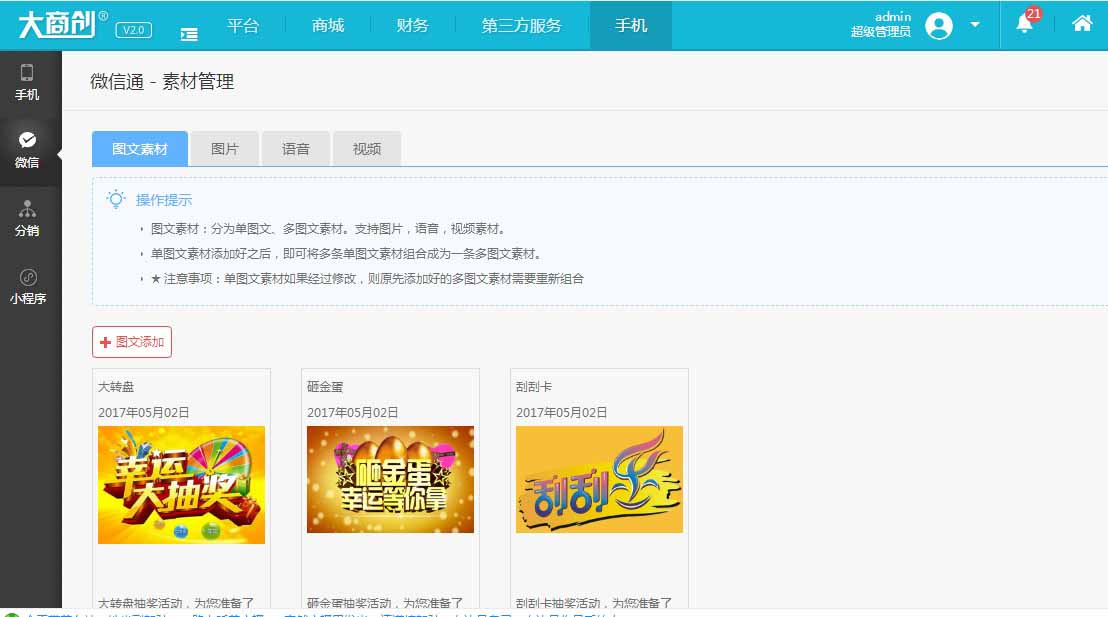Click the 图文添加 button
Image resolution: width=1108 pixels, height=617 pixels.
coord(132,342)
